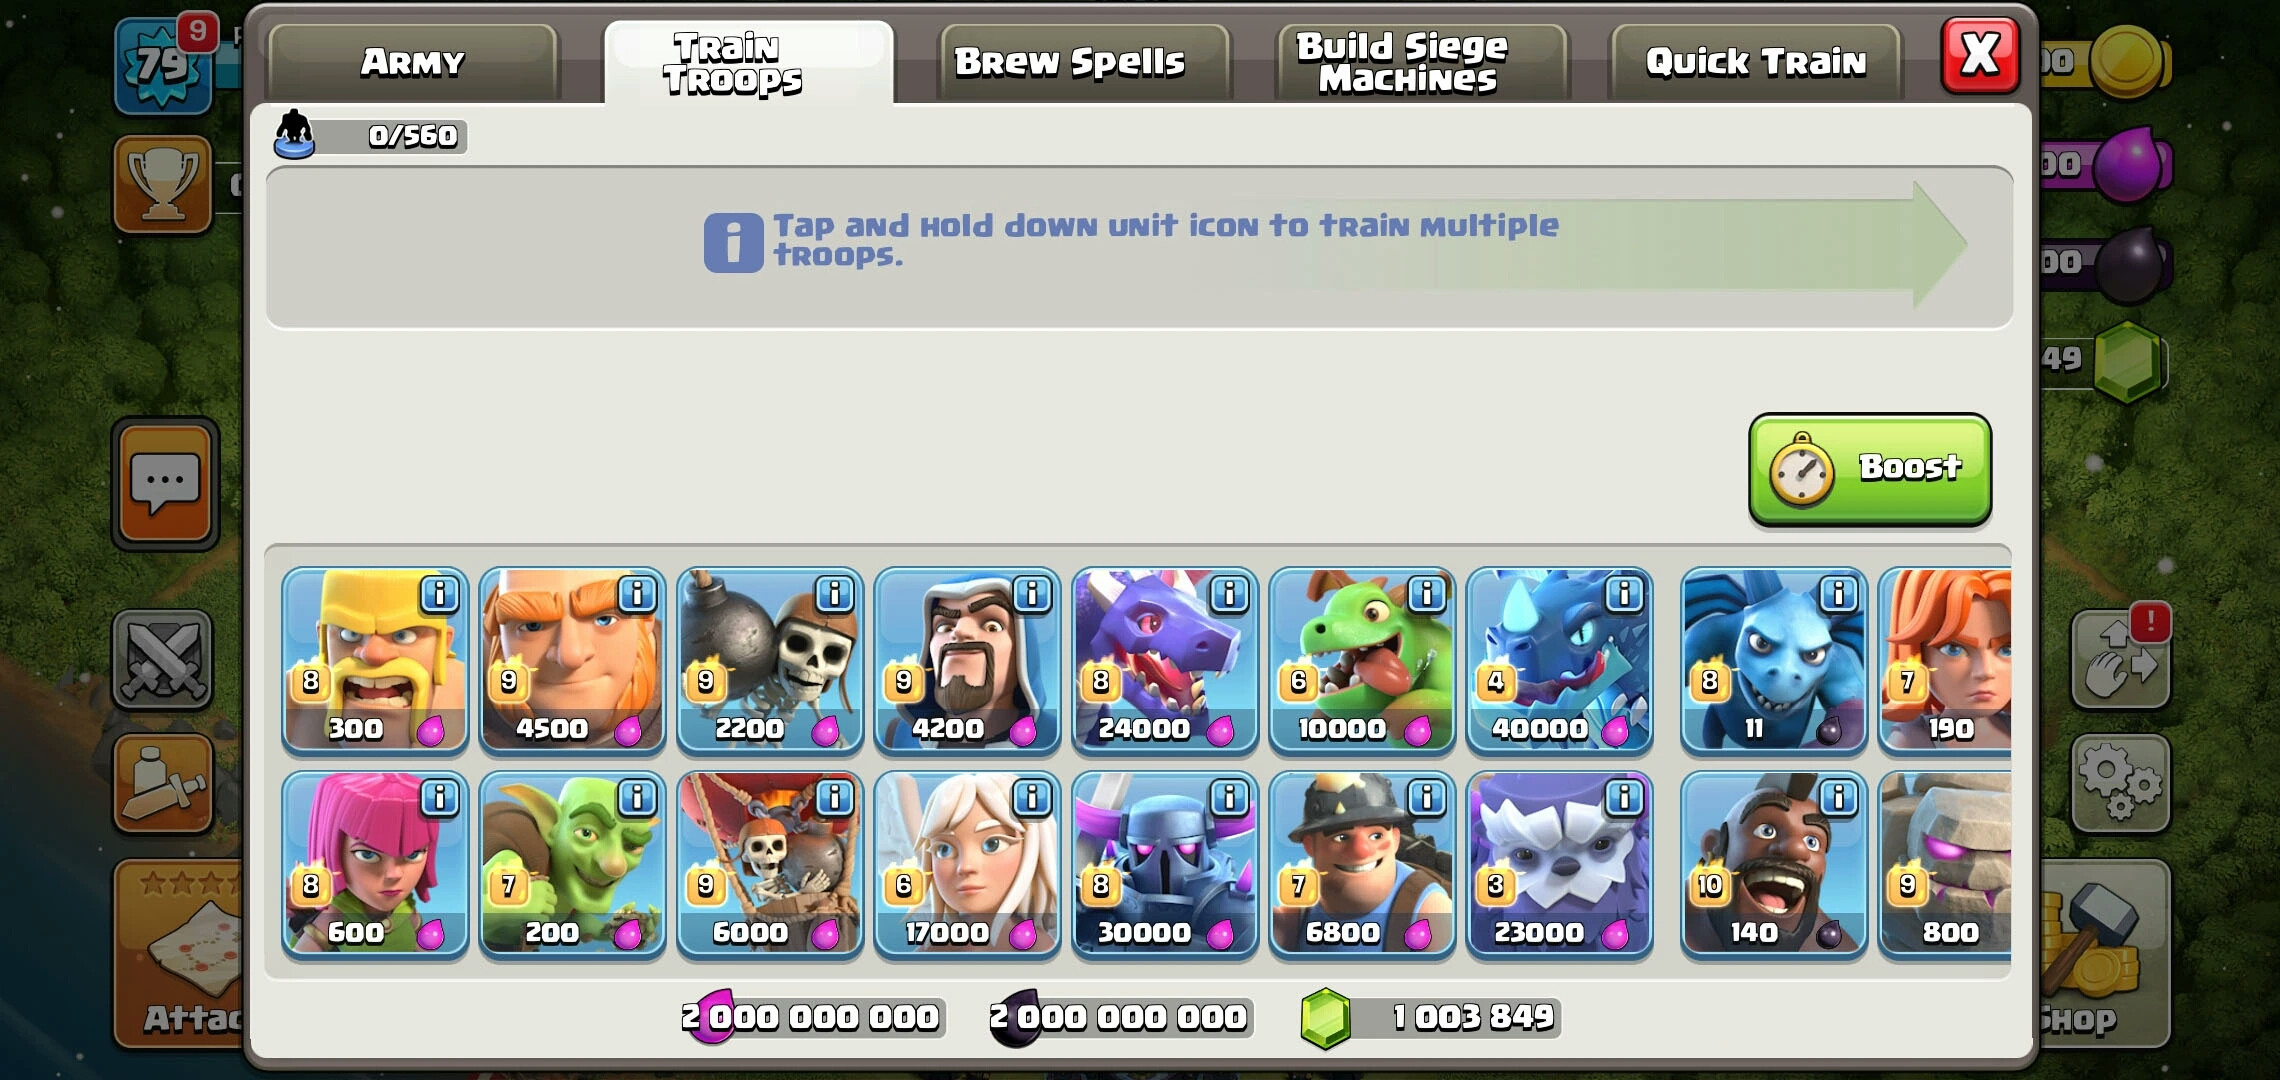Viewport: 2280px width, 1080px height.
Task: Train the Giant troop costing 4500
Action: coord(572,660)
